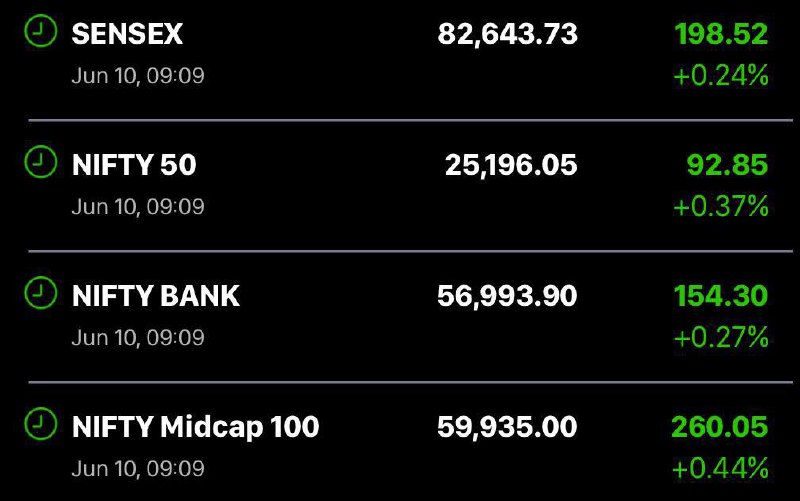Click NIFTY Midcap 100 value 59,935.00
The image size is (800, 501).
click(507, 427)
